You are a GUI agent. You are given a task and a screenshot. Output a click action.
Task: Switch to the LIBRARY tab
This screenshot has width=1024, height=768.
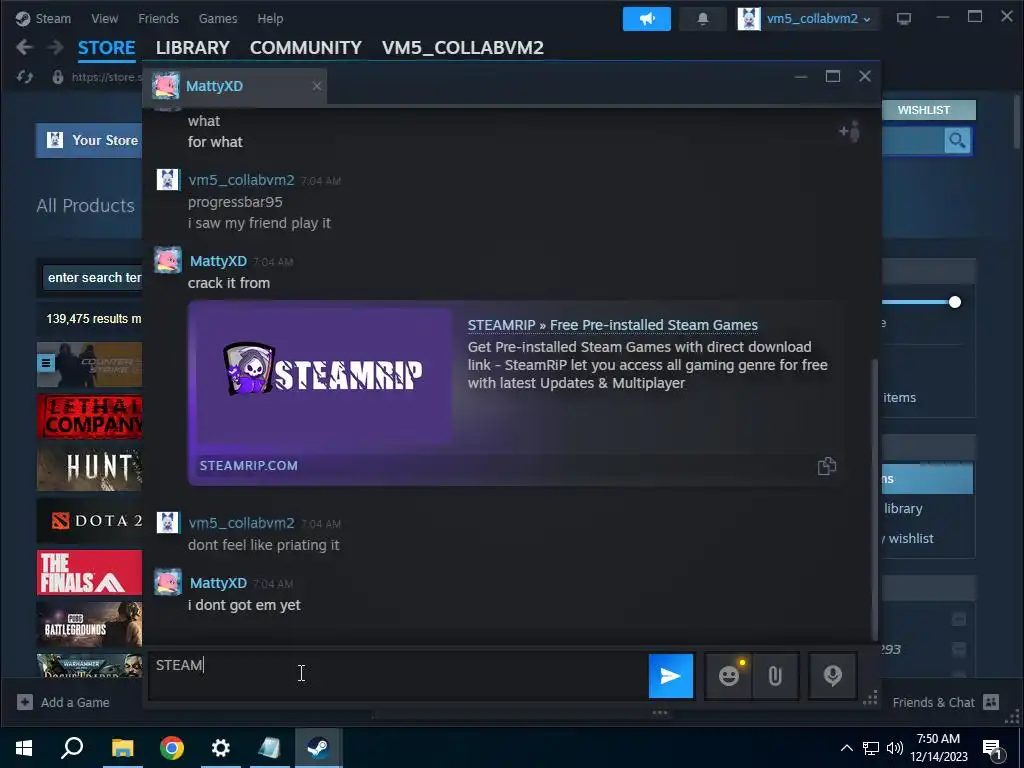(193, 48)
